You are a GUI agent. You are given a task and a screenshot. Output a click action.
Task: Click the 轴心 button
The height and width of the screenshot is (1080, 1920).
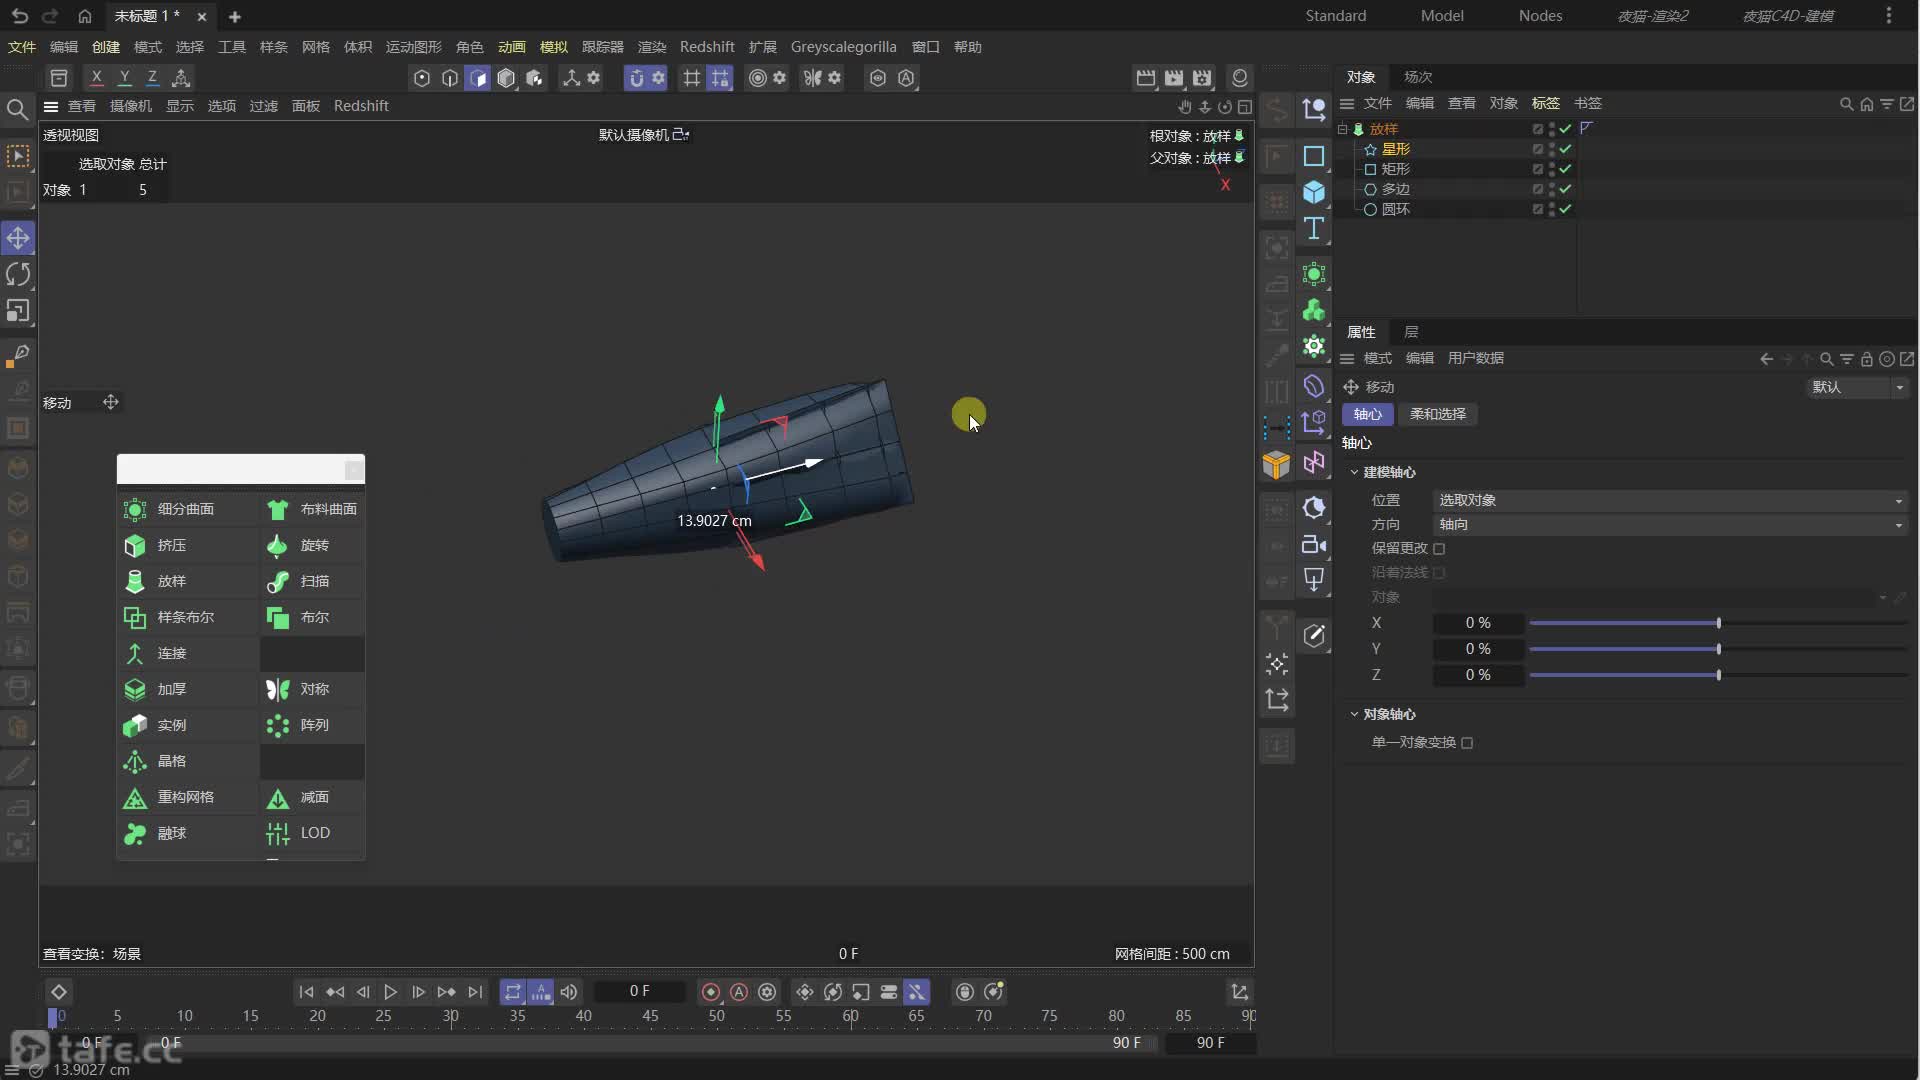[x=1367, y=414]
